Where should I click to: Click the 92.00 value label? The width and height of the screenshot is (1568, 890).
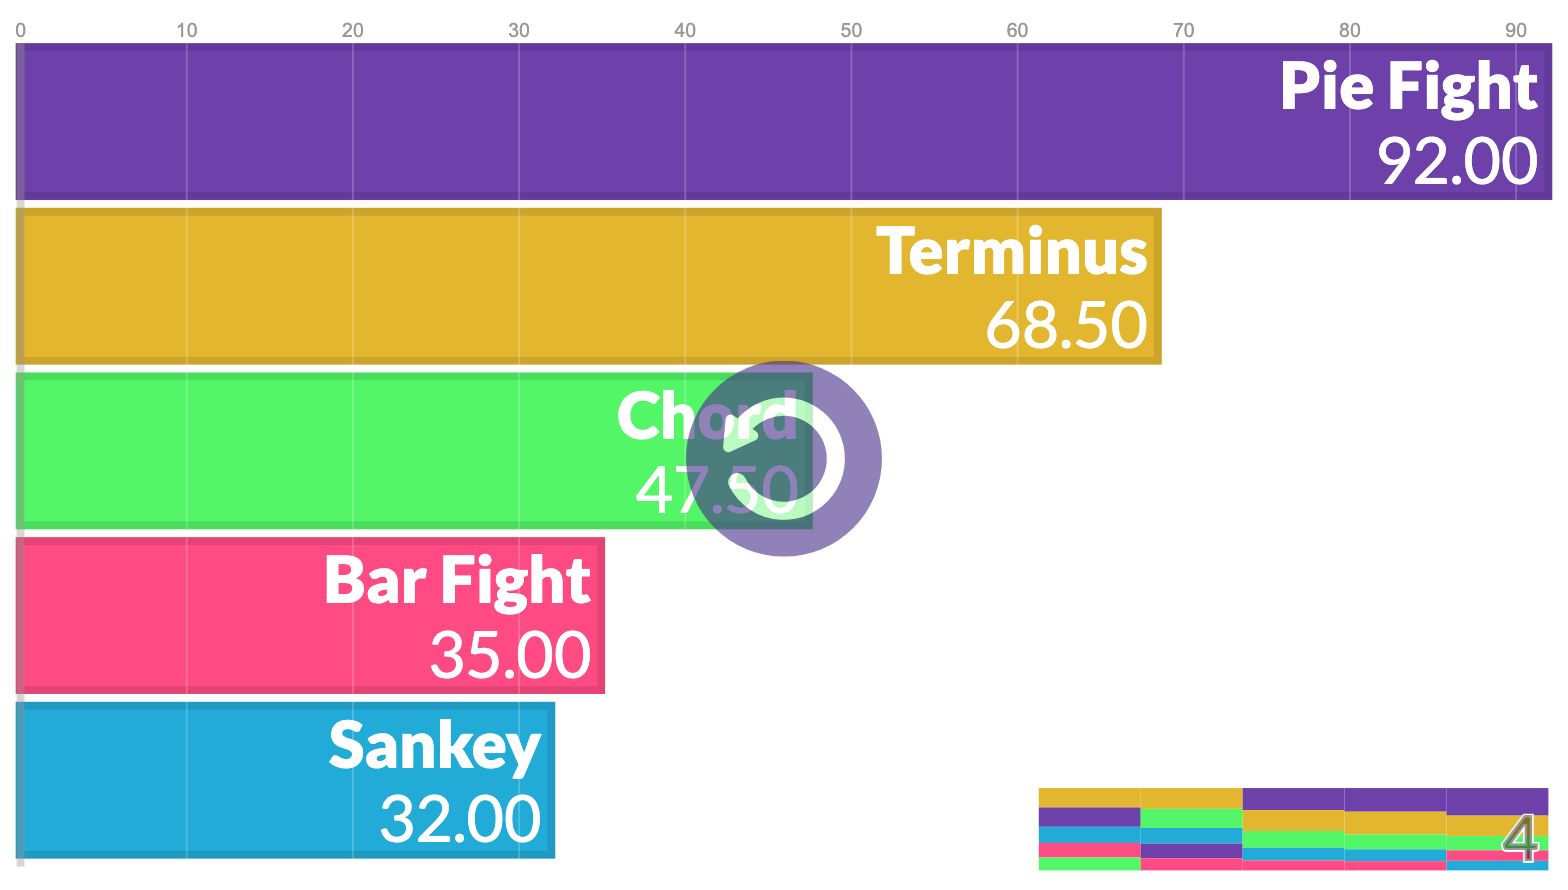(1457, 161)
